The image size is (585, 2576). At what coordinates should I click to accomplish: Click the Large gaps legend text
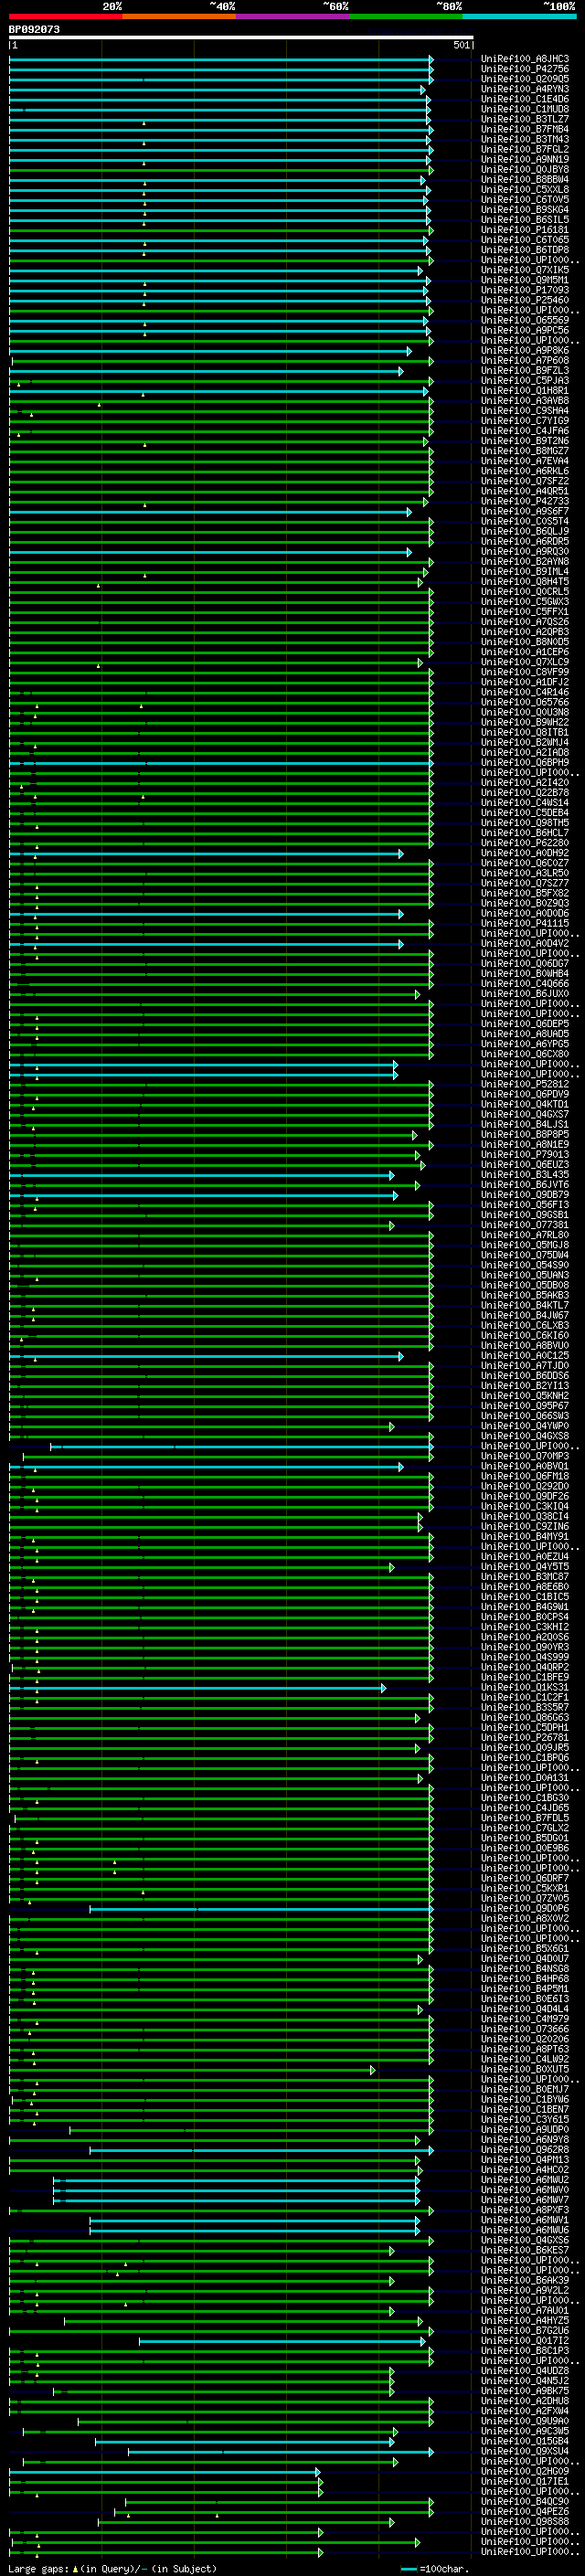point(112,2568)
